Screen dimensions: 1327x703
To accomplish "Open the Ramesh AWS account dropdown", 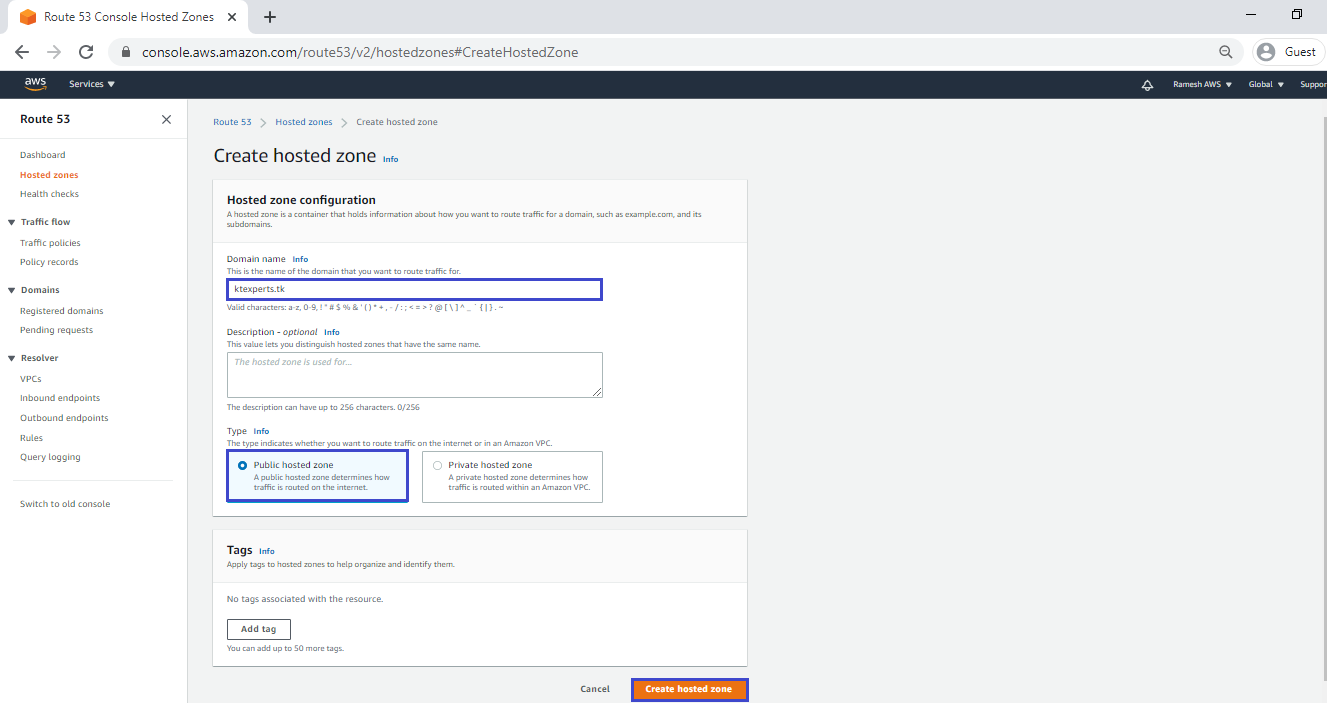I will click(x=1202, y=84).
